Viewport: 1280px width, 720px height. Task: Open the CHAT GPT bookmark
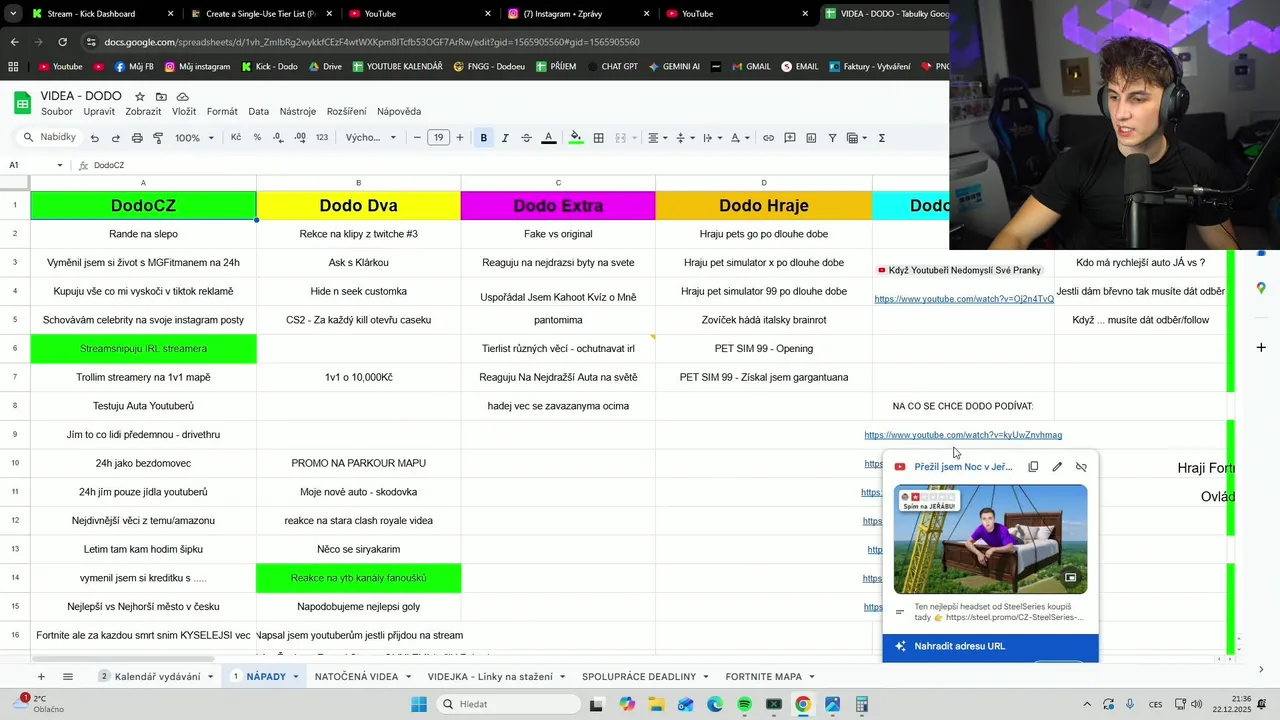[x=612, y=67]
